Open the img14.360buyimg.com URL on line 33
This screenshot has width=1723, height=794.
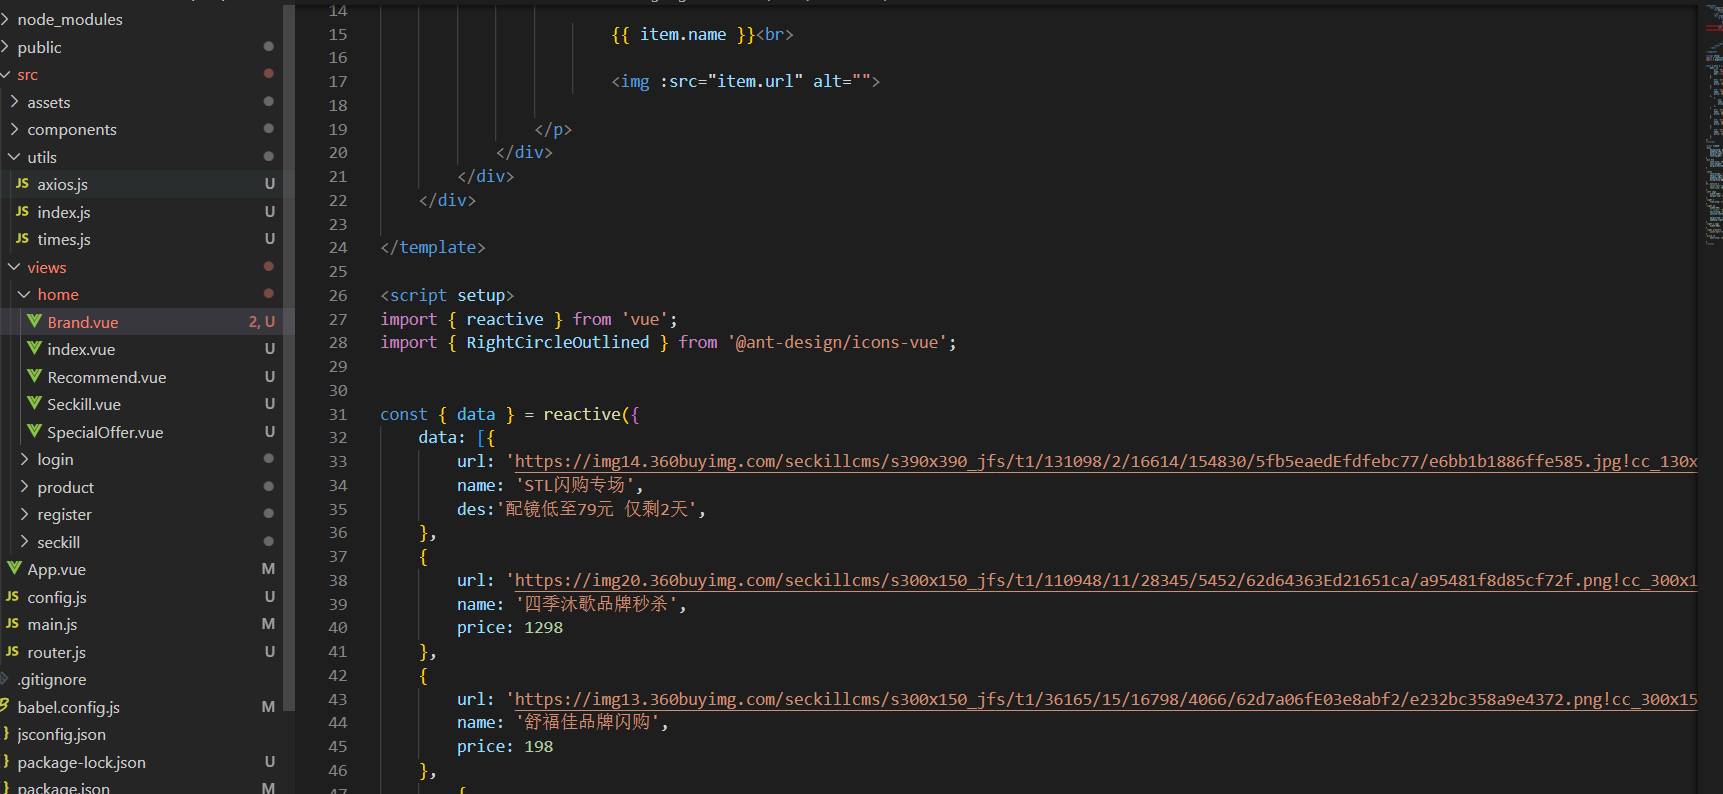pyautogui.click(x=1106, y=461)
